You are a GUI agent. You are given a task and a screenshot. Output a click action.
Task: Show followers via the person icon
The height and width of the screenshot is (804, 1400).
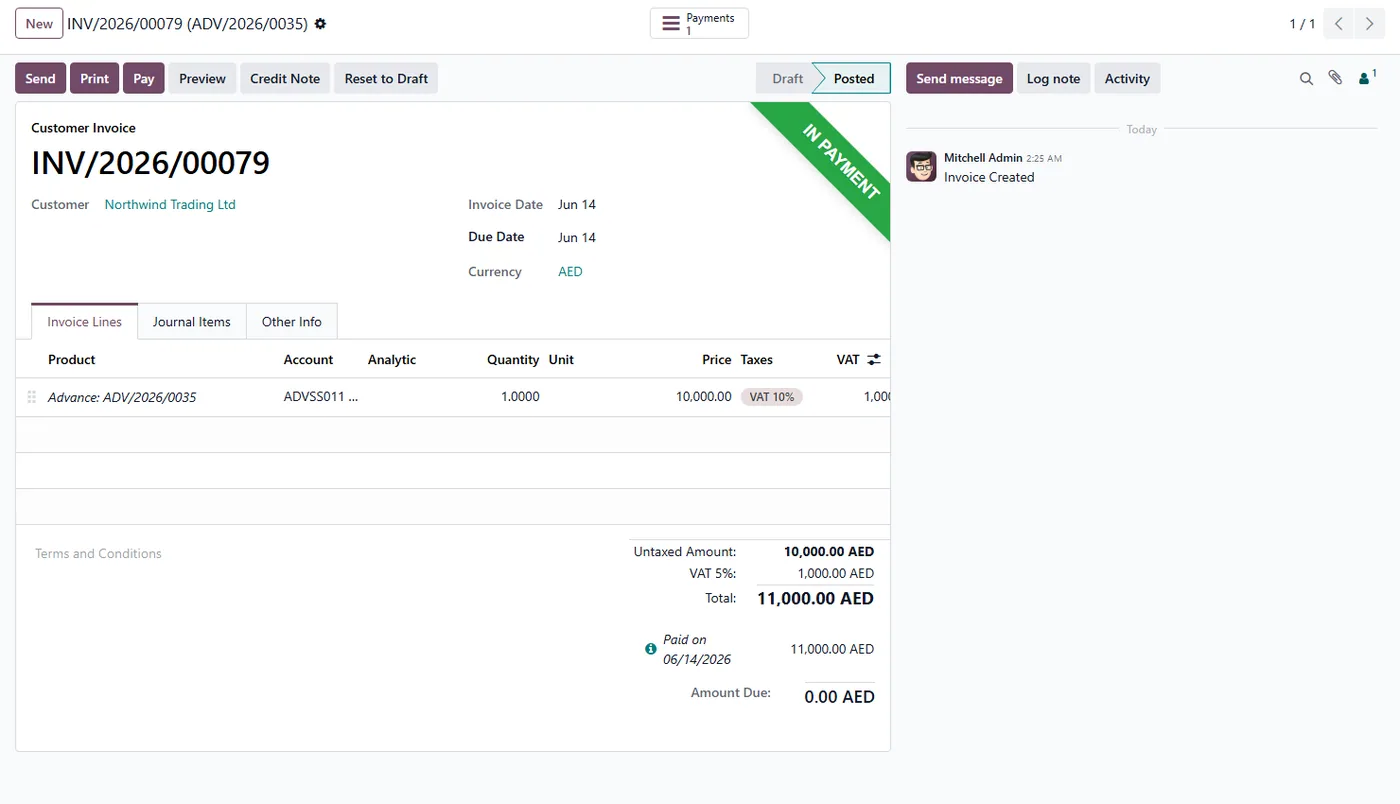[1367, 78]
